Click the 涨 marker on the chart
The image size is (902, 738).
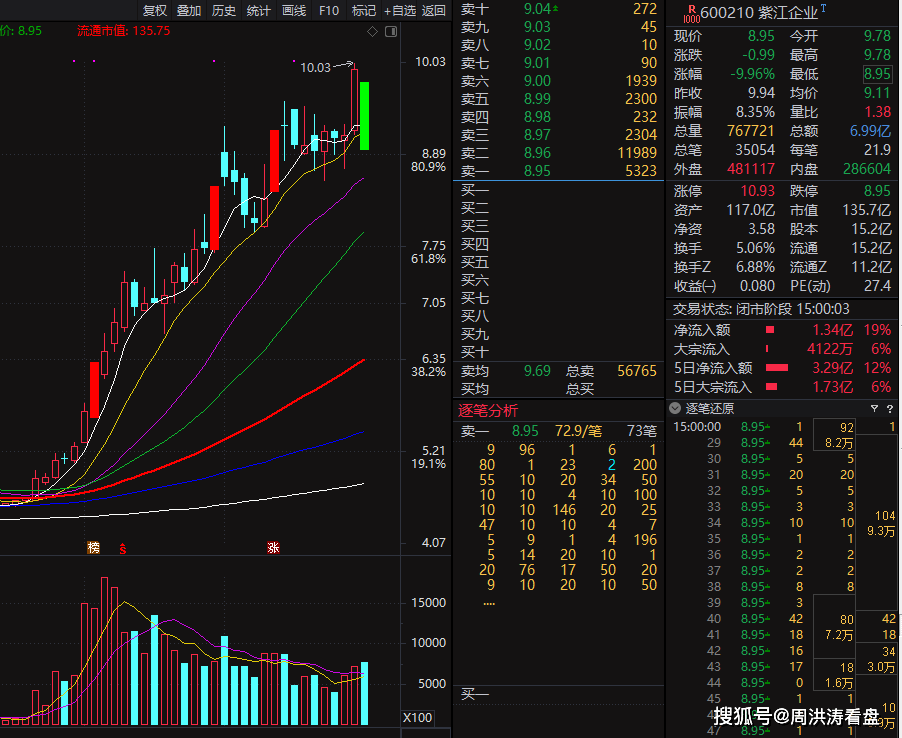272,548
